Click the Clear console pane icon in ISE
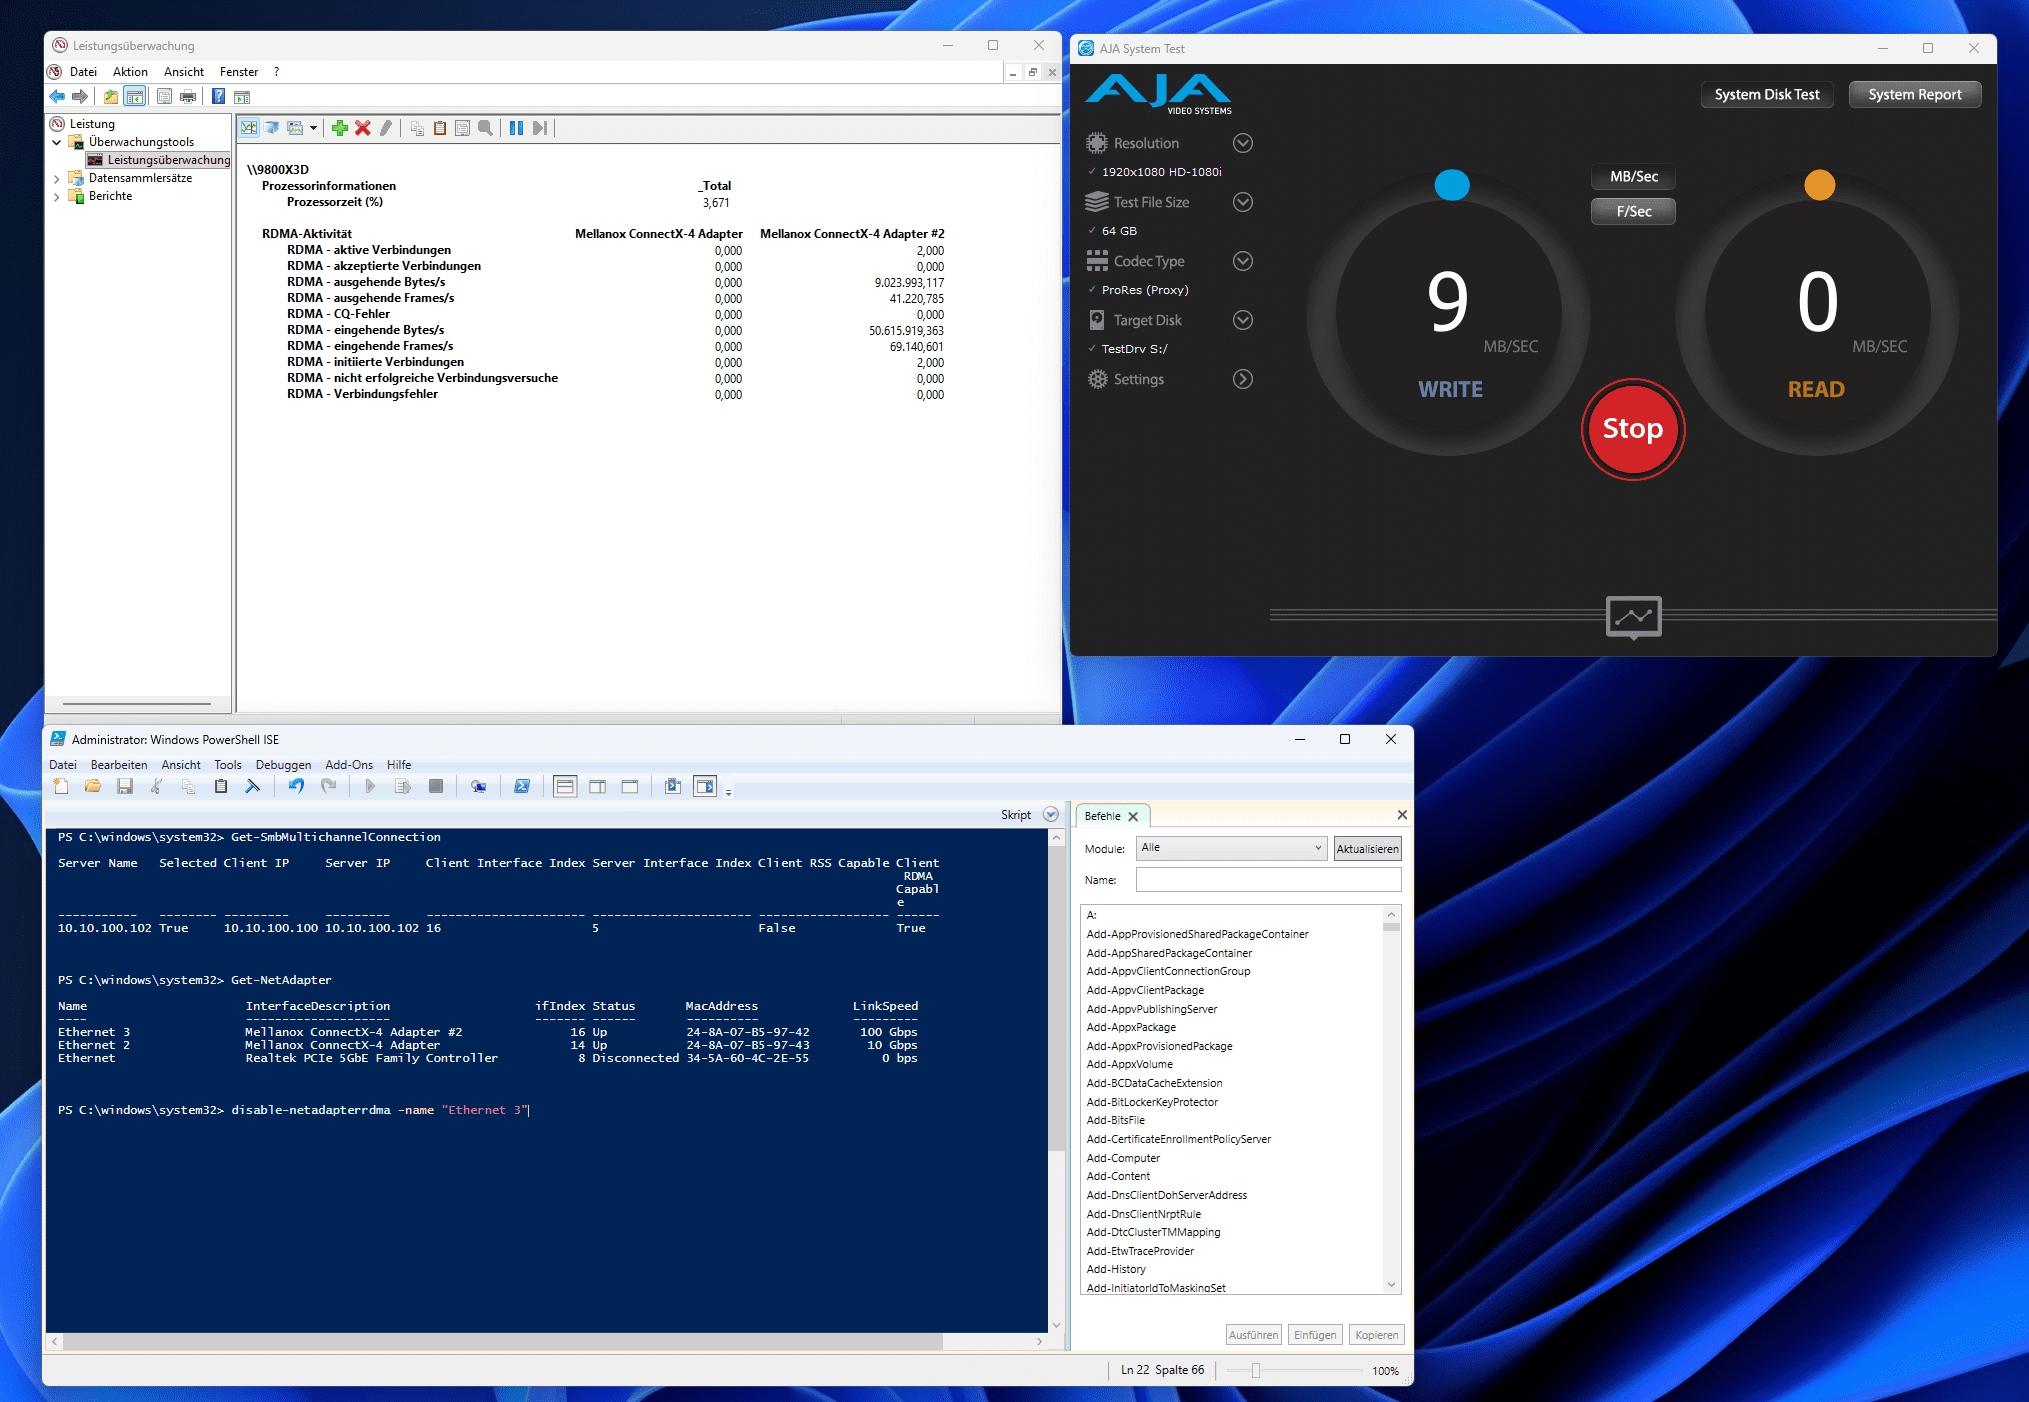Screen dimensions: 2029x1402 click(x=253, y=787)
